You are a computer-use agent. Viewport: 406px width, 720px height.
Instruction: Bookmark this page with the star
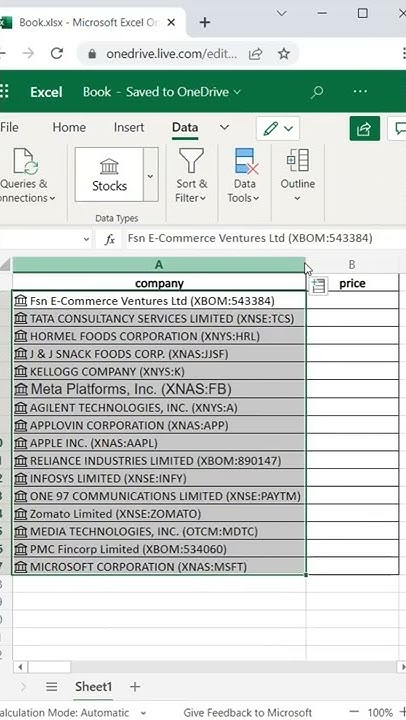click(283, 54)
